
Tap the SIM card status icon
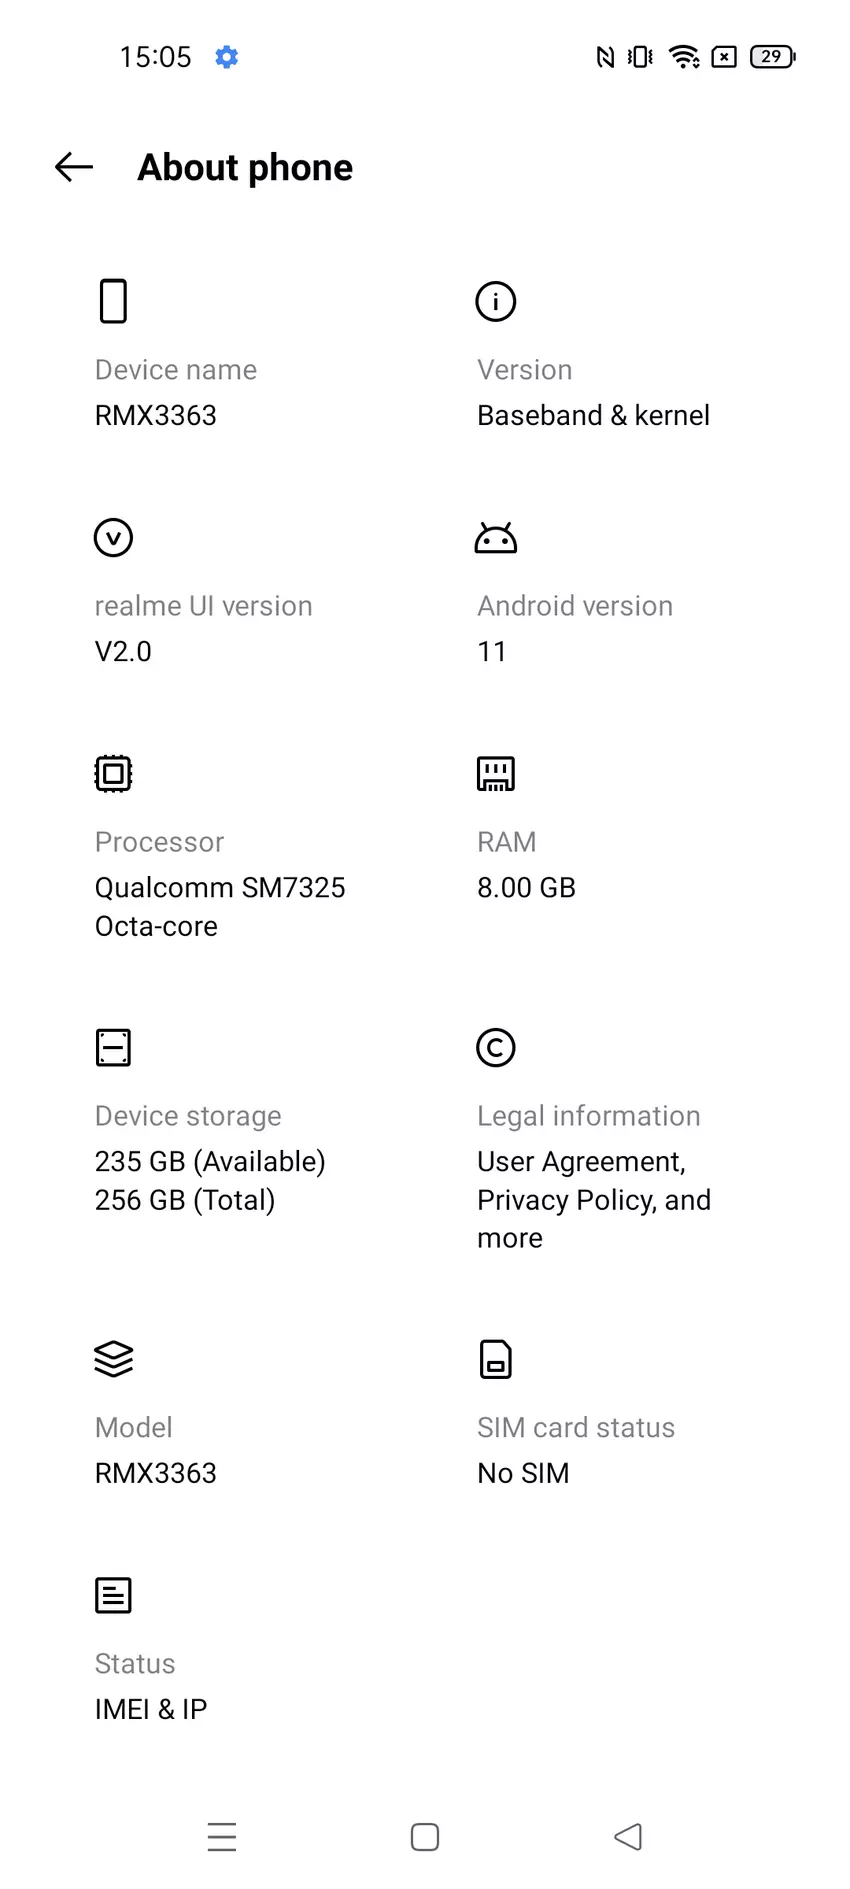tap(495, 1359)
